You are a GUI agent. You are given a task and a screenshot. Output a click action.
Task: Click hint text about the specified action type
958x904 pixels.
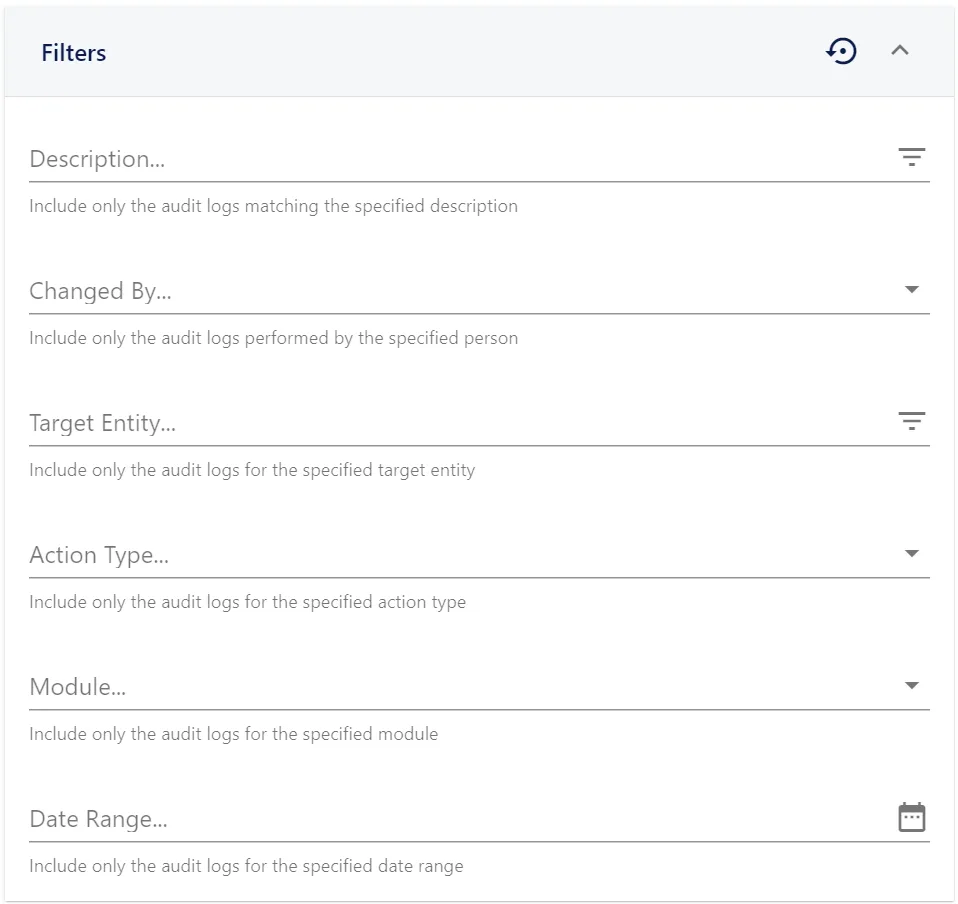click(247, 602)
